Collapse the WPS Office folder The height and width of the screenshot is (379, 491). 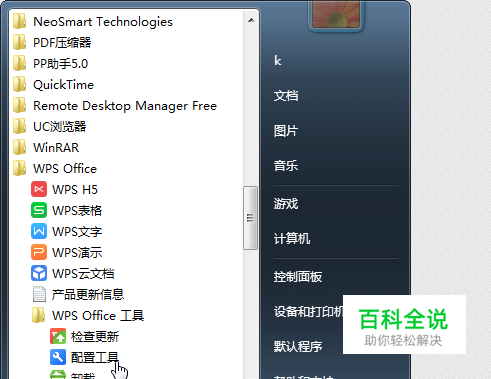tap(65, 169)
